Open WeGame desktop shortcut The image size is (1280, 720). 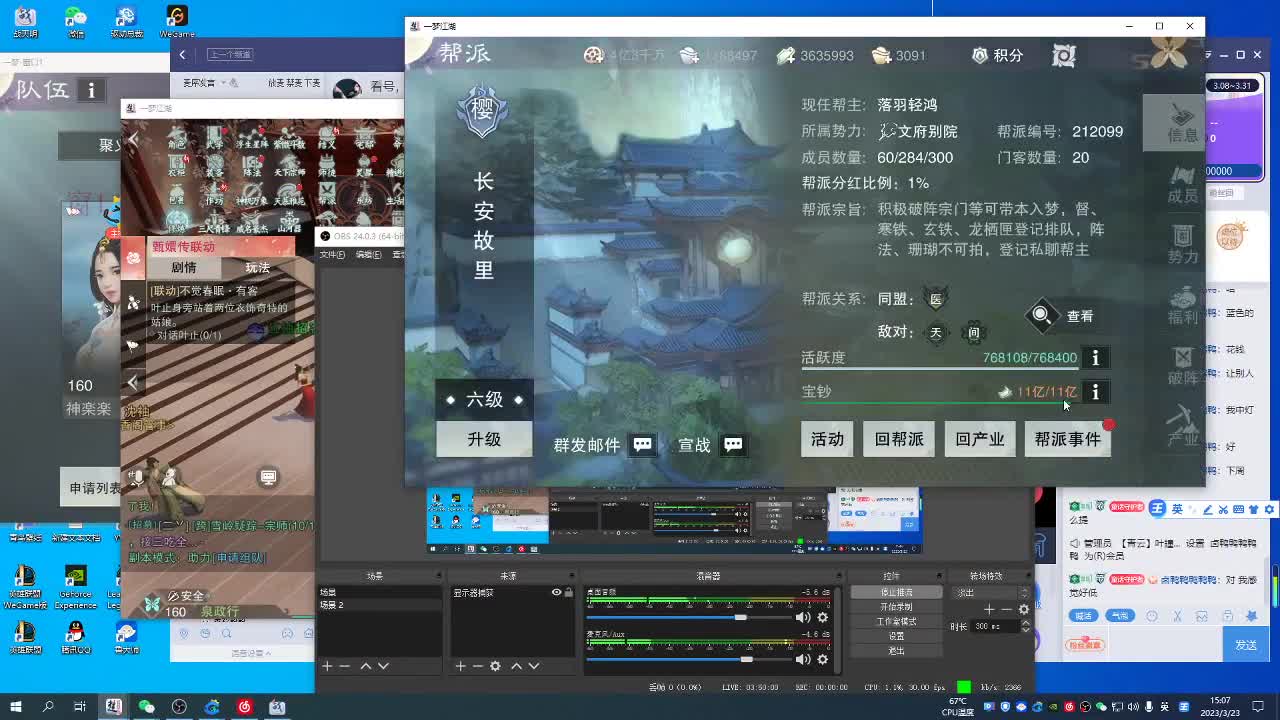point(176,21)
